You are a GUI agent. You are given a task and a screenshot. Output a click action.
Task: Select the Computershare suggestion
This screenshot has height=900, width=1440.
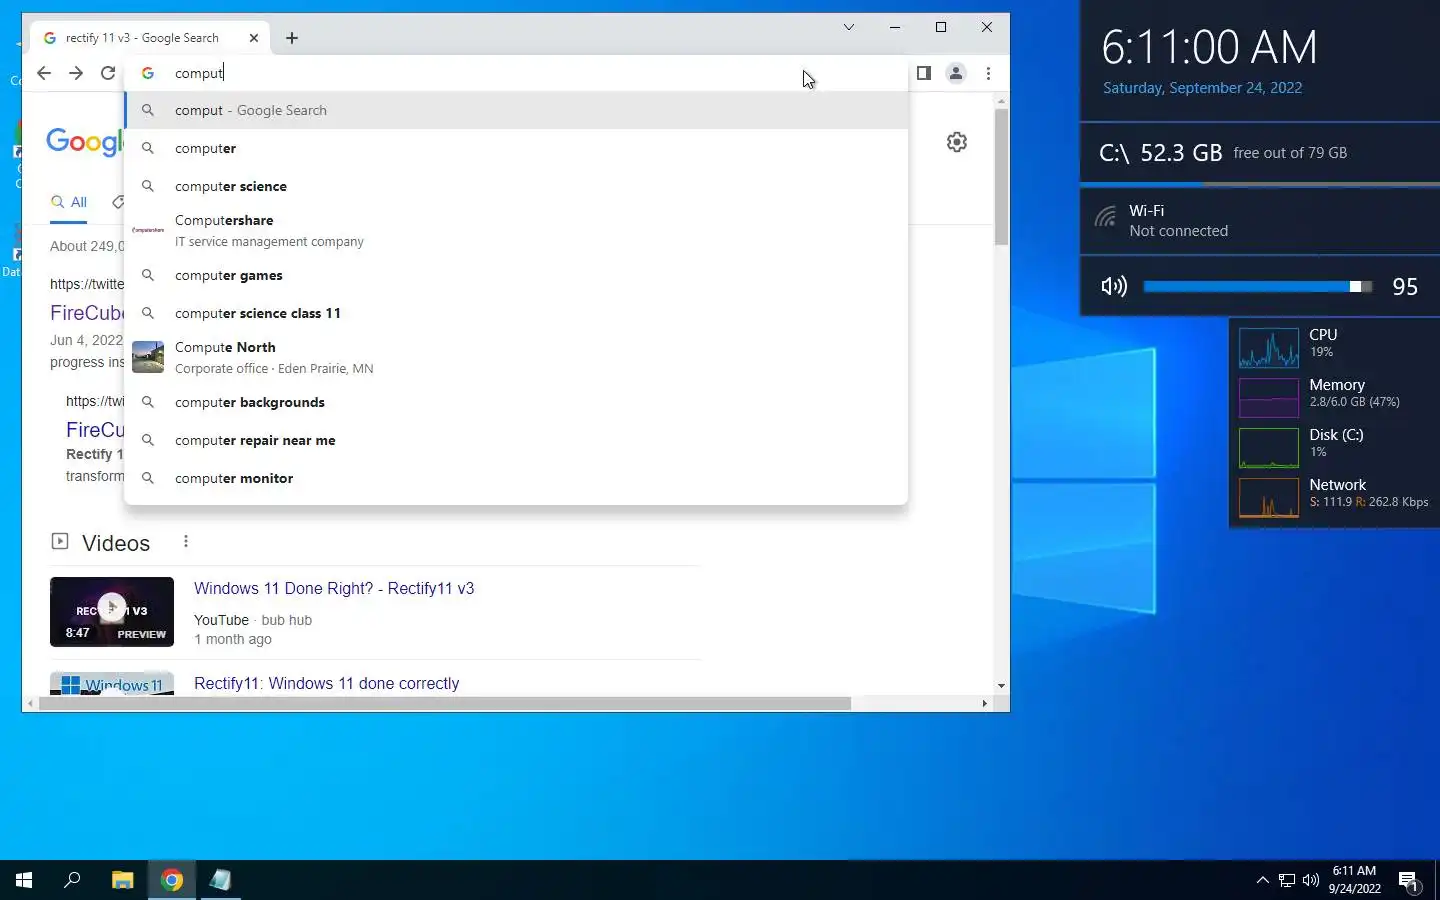(x=516, y=230)
